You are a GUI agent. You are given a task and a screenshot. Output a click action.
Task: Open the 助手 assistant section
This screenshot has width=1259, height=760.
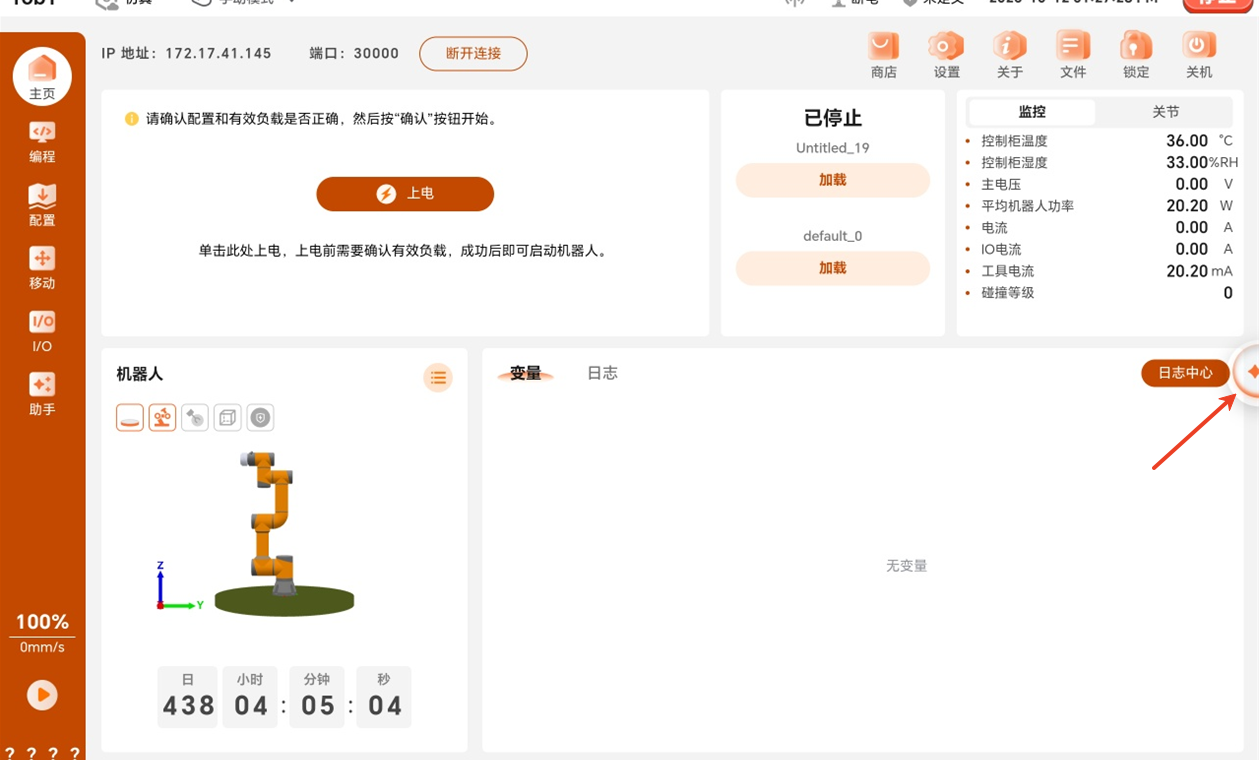[x=42, y=394]
